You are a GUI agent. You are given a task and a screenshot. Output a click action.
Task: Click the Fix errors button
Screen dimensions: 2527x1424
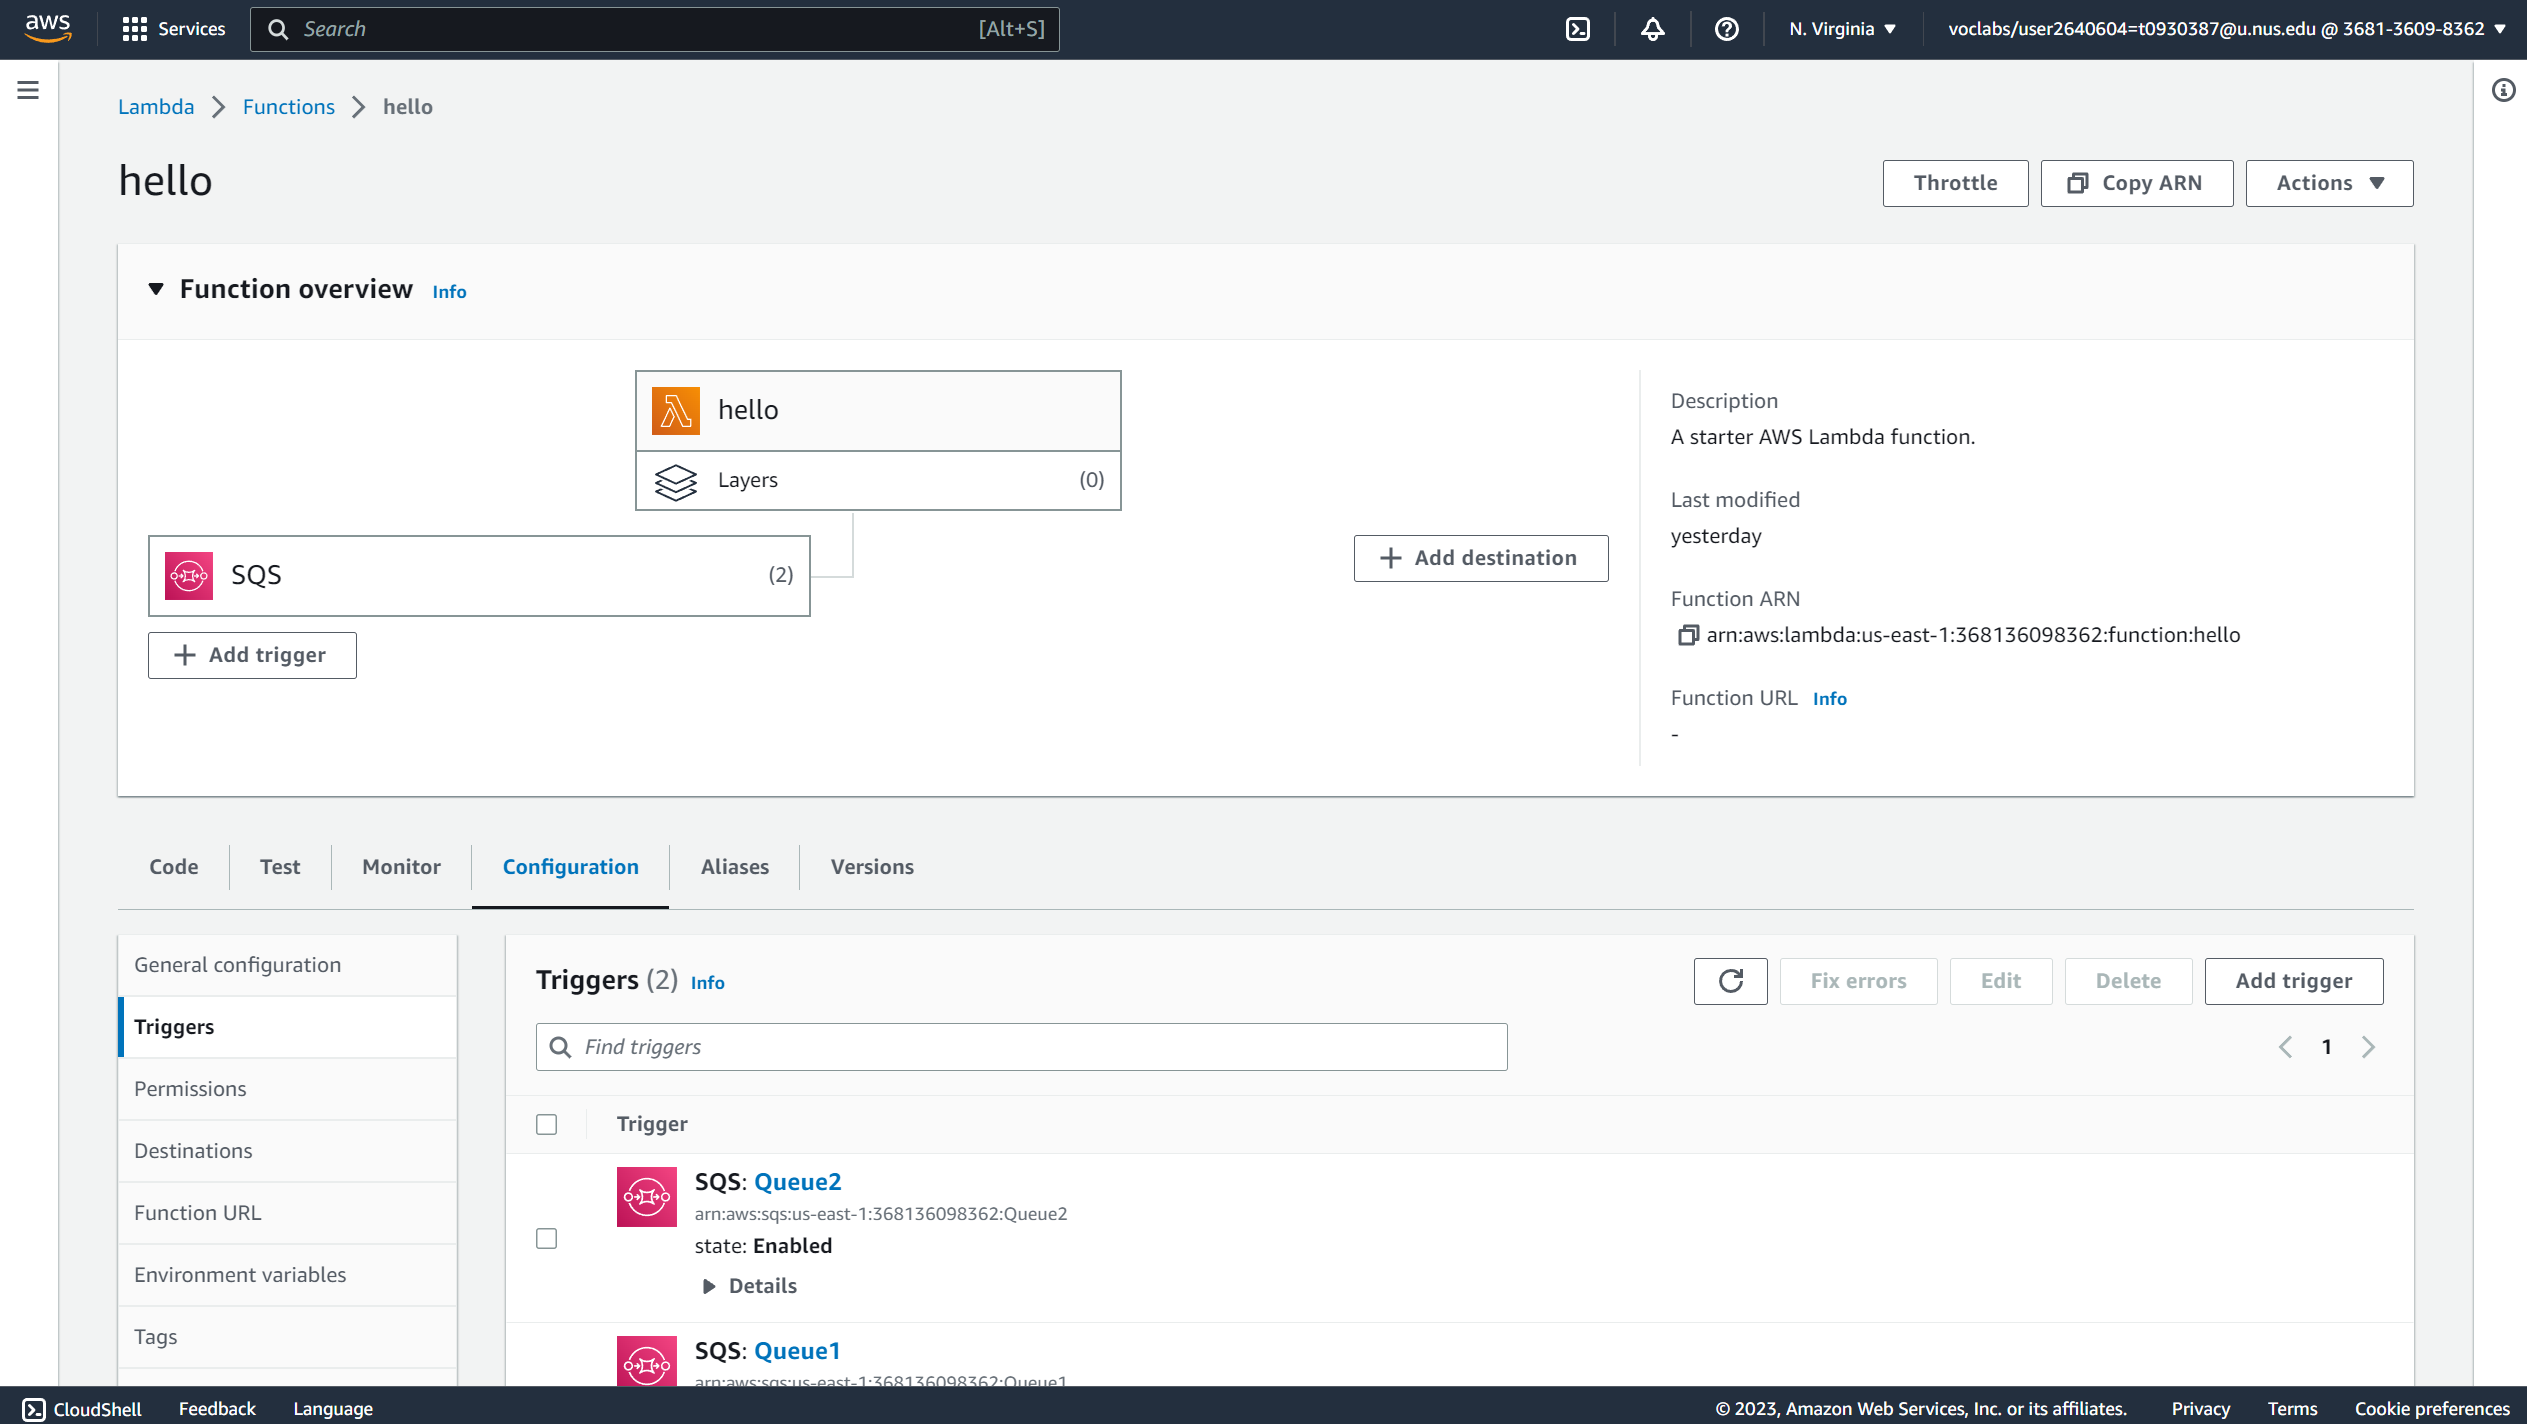coord(1858,981)
